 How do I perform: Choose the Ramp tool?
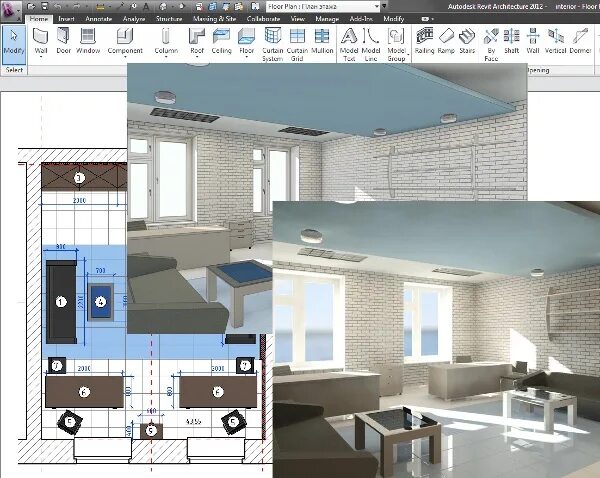pyautogui.click(x=446, y=41)
